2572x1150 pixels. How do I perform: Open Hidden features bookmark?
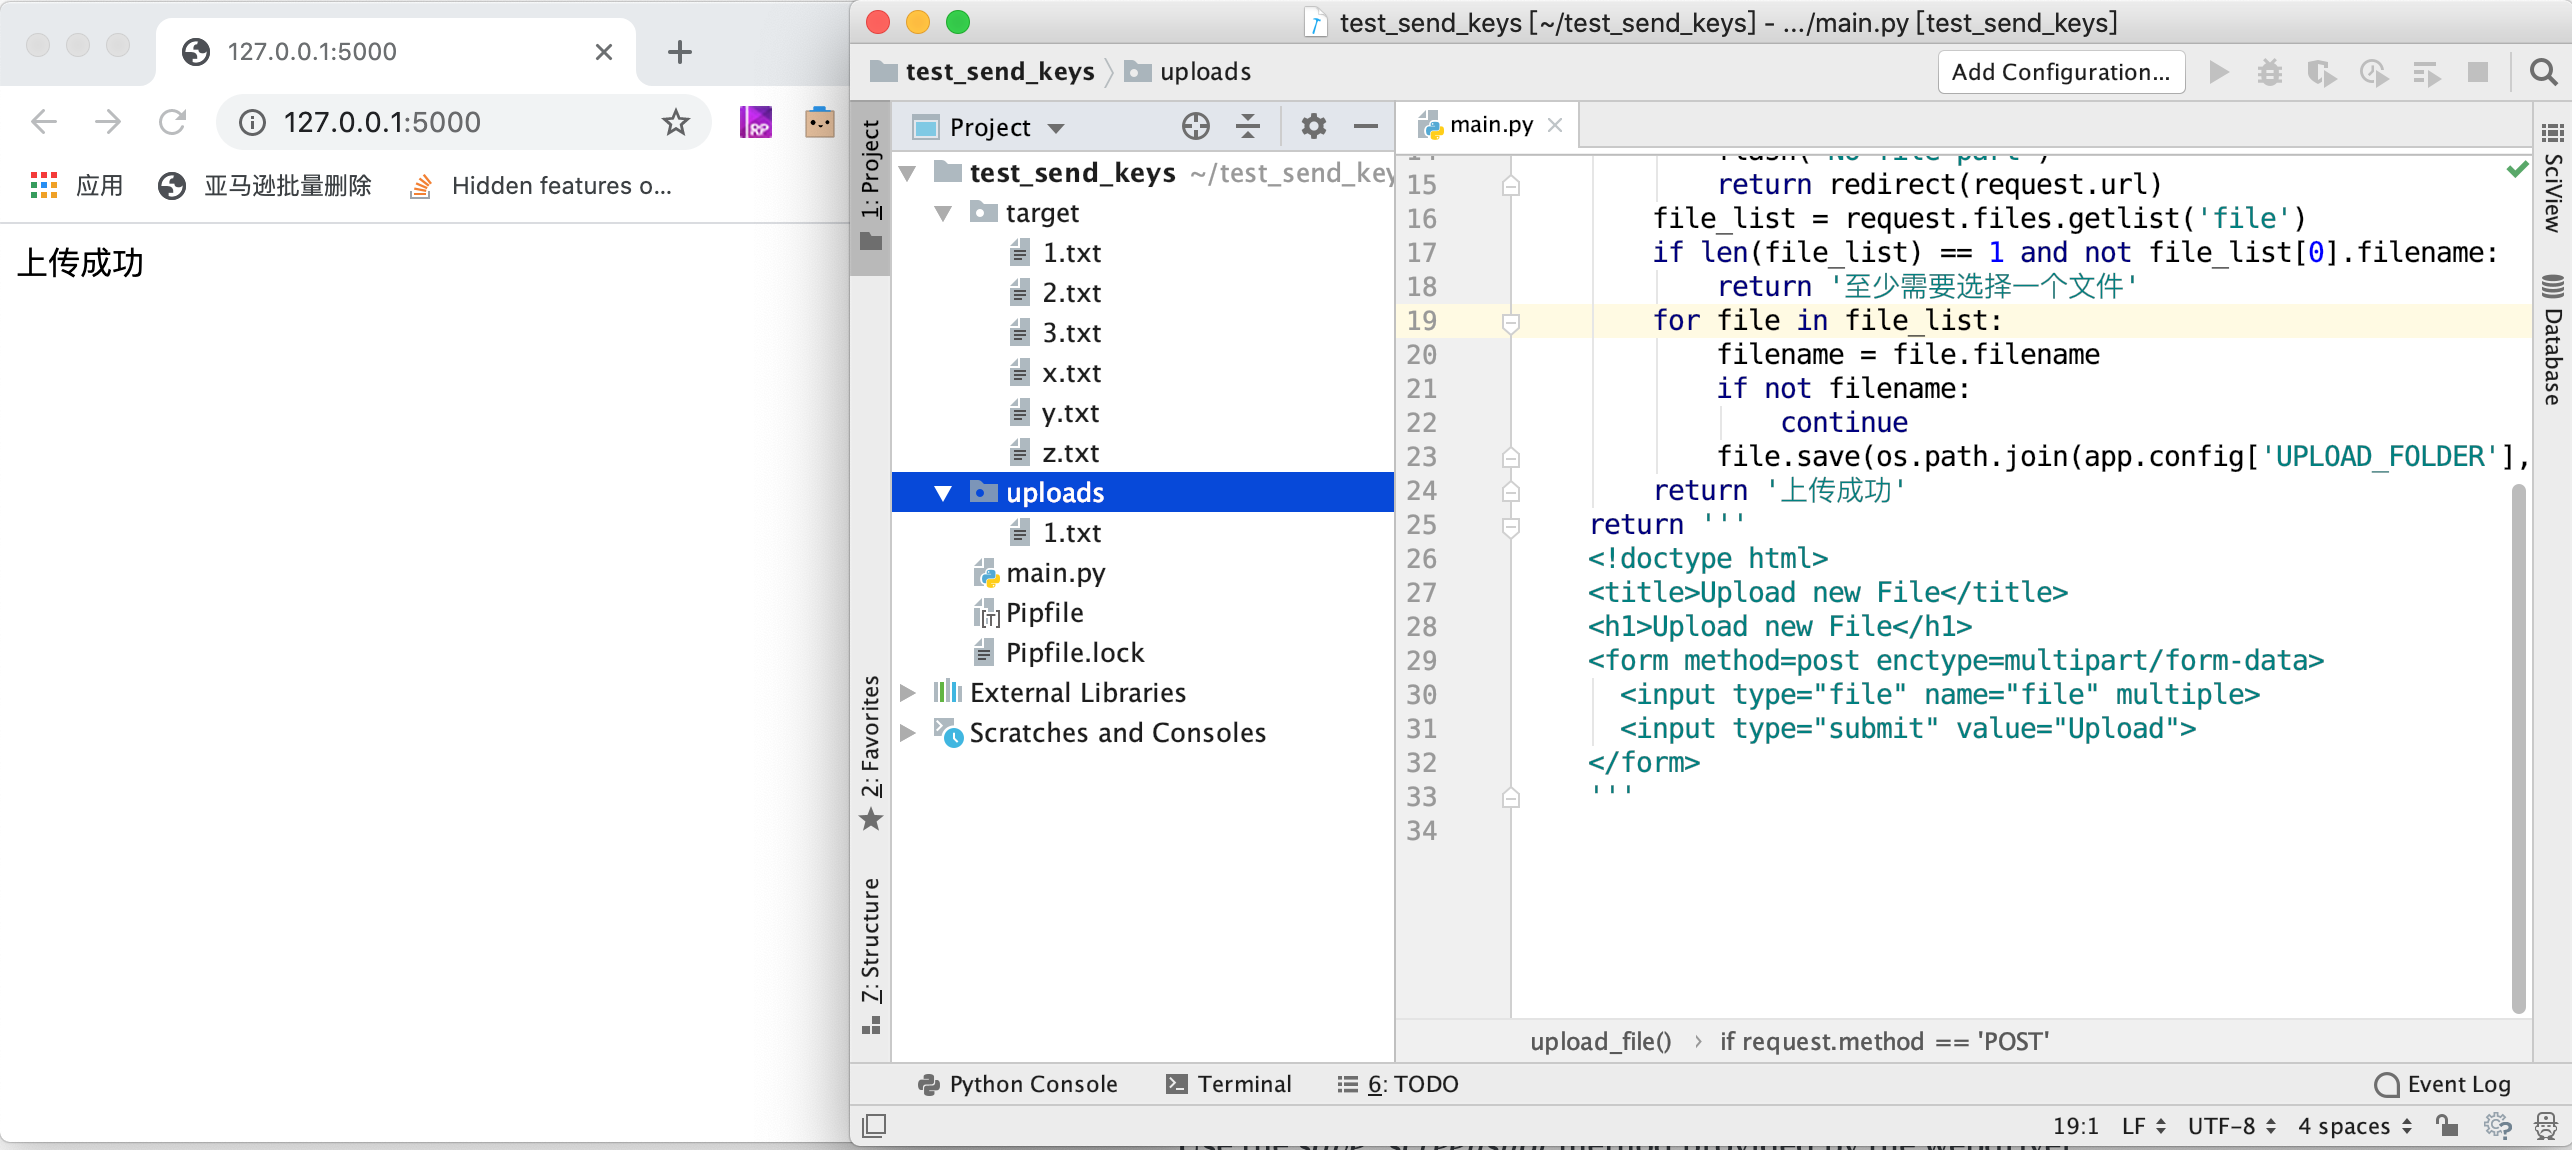pos(541,185)
